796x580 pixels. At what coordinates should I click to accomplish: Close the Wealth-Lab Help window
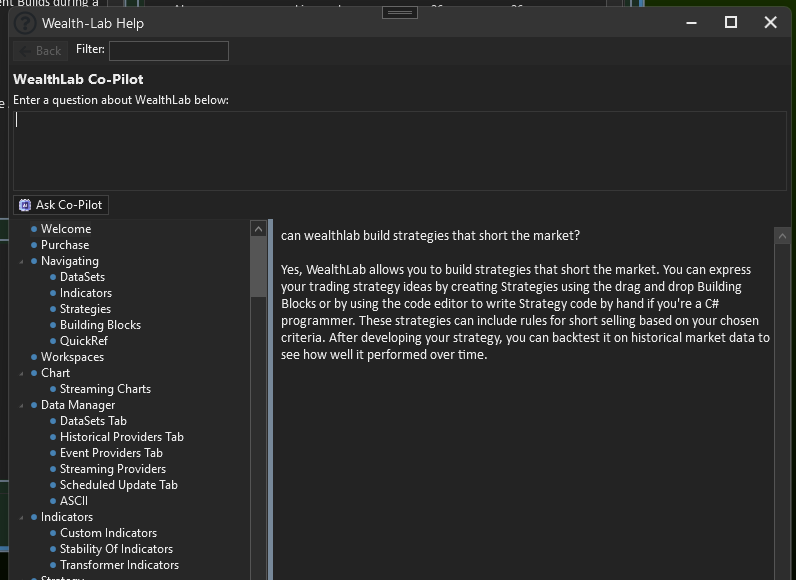point(771,22)
